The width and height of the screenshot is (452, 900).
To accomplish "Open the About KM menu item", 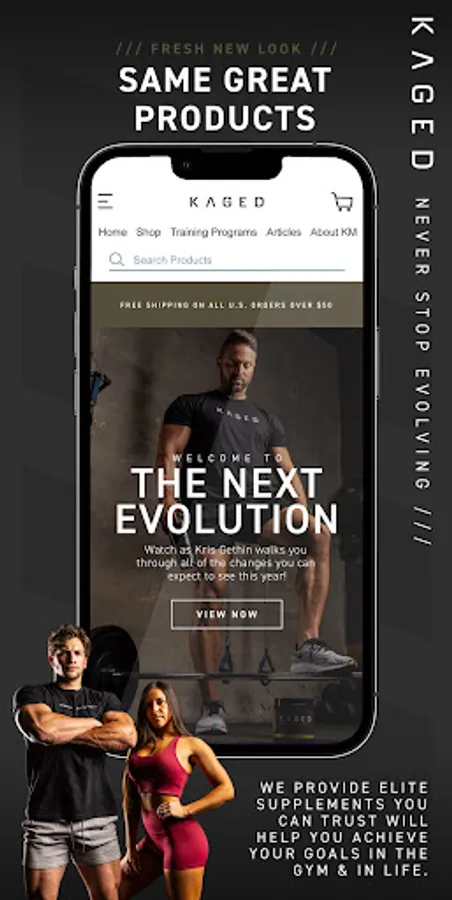I will [x=334, y=232].
